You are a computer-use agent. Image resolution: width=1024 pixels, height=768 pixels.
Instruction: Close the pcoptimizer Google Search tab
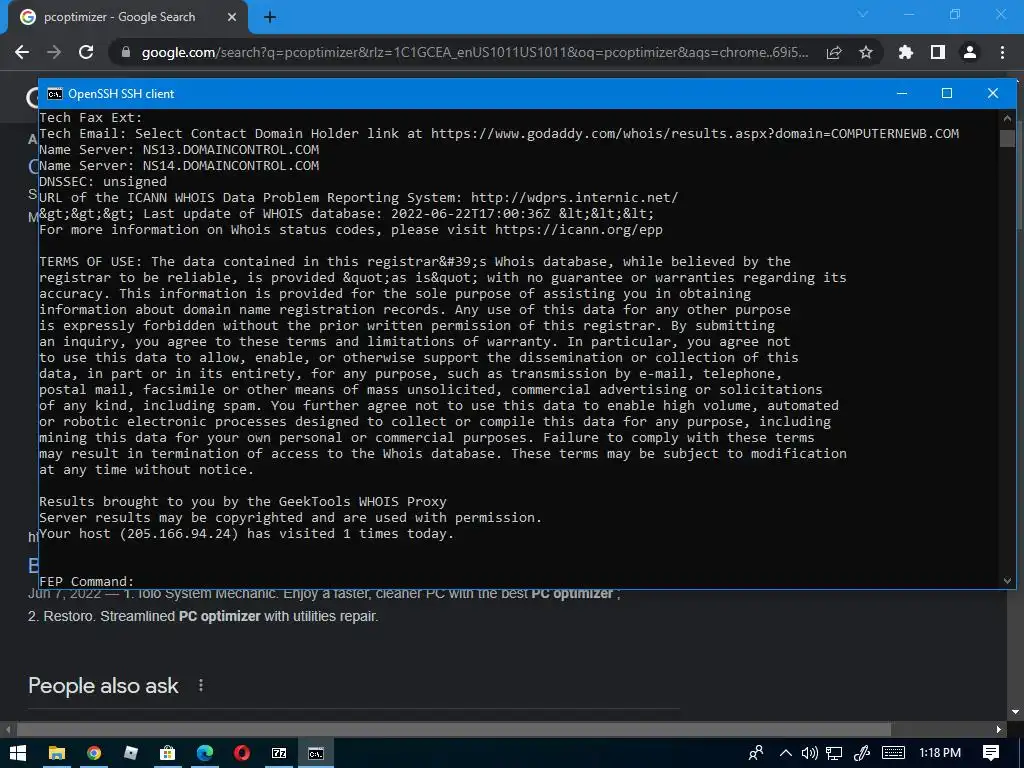pos(232,17)
